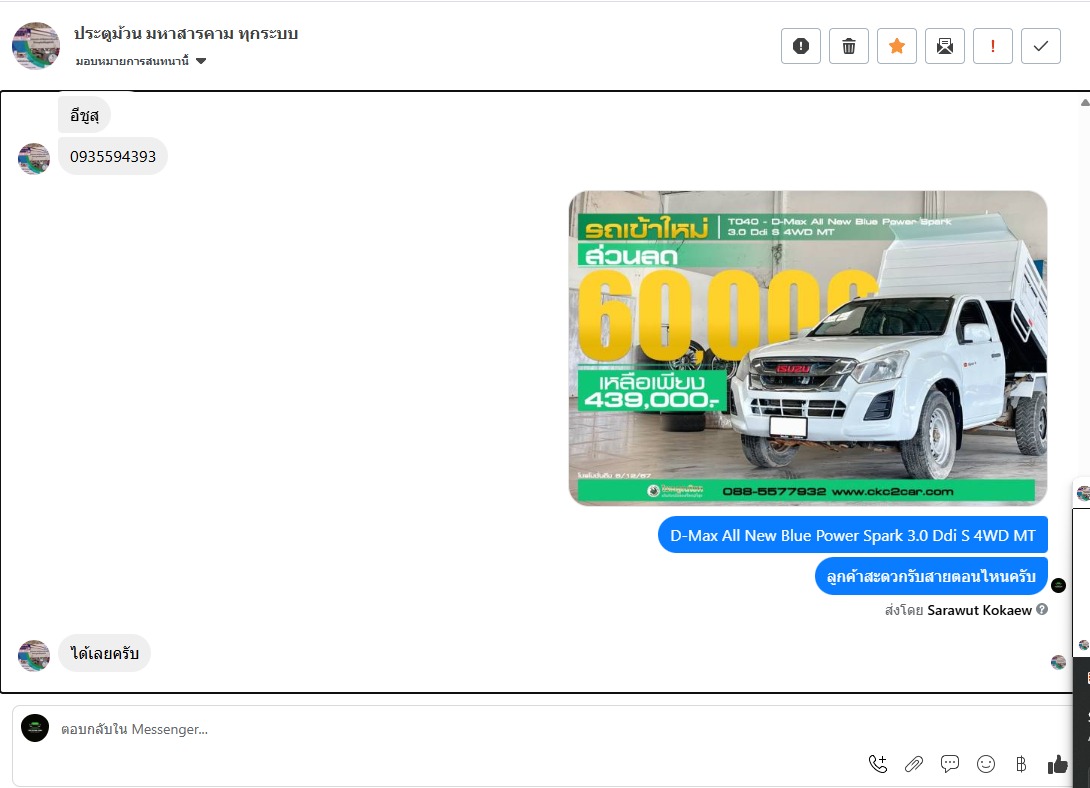Click scroll up arrow of chat
Screen dimensions: 1090x788
1084,102
